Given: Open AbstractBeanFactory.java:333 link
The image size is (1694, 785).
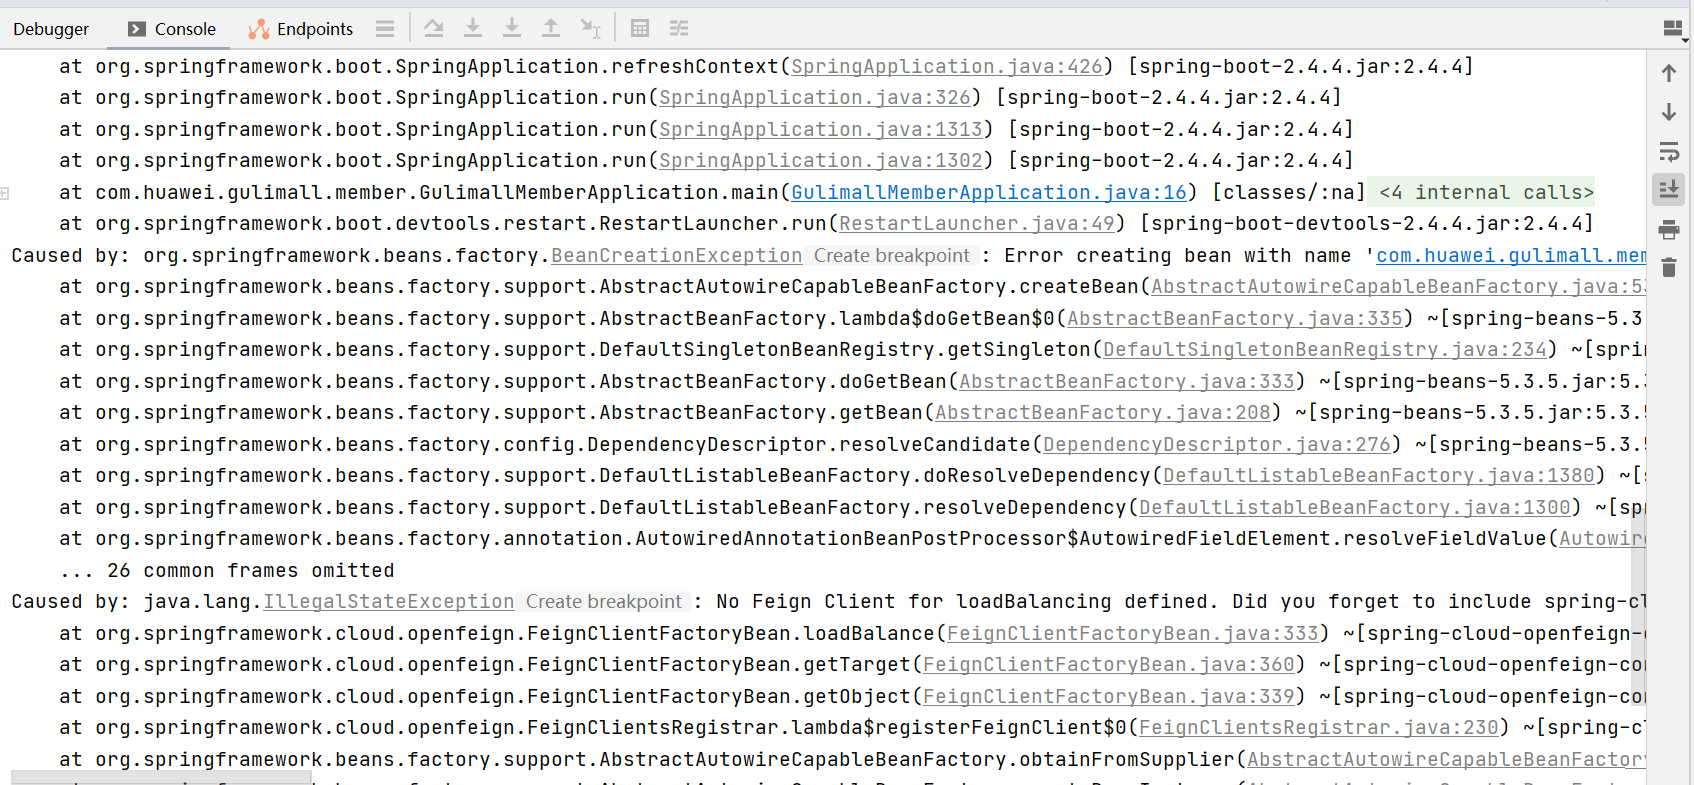Looking at the screenshot, I should [1126, 382].
